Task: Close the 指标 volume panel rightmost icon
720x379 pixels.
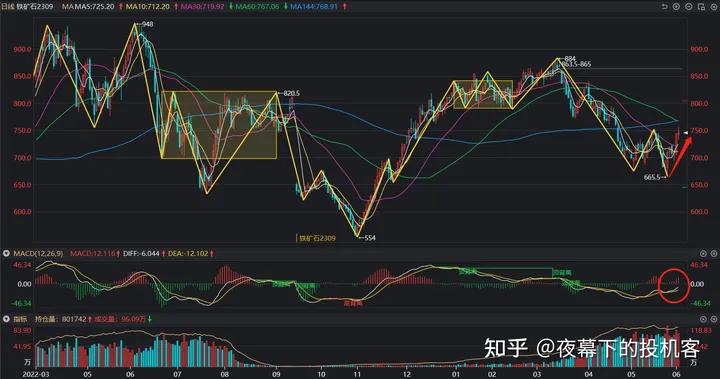Action: [714, 319]
